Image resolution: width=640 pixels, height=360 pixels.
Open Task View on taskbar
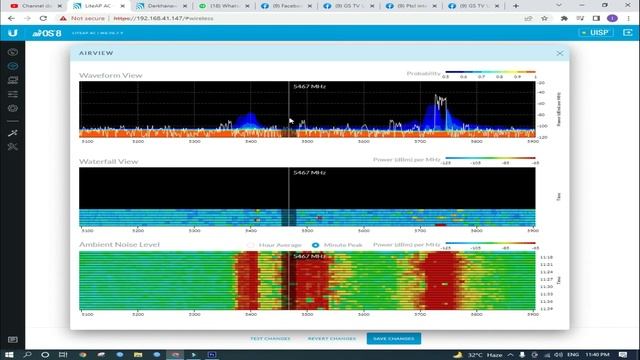pos(63,355)
